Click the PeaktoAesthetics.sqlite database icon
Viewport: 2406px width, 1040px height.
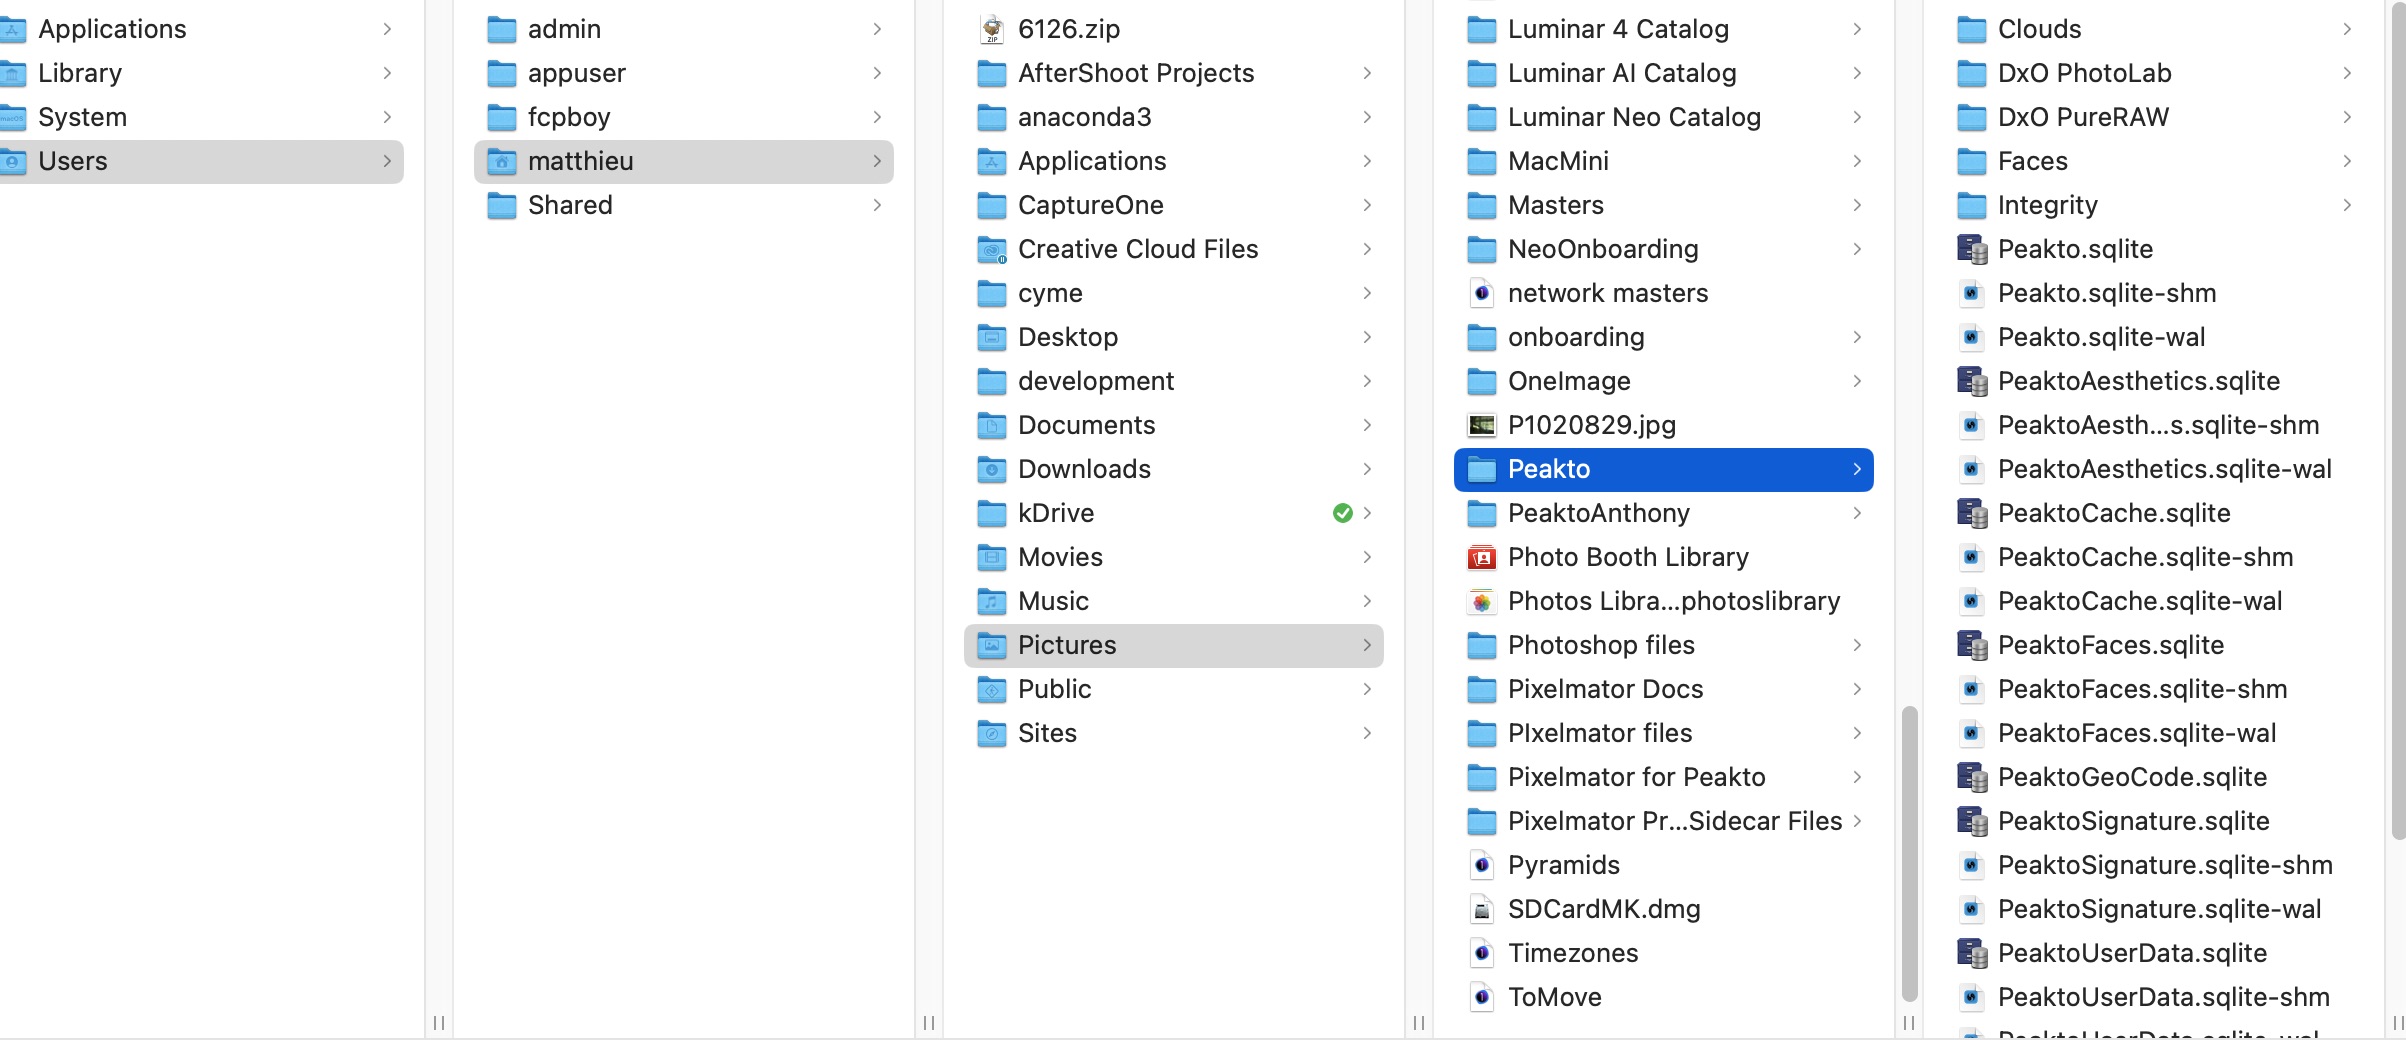1971,381
